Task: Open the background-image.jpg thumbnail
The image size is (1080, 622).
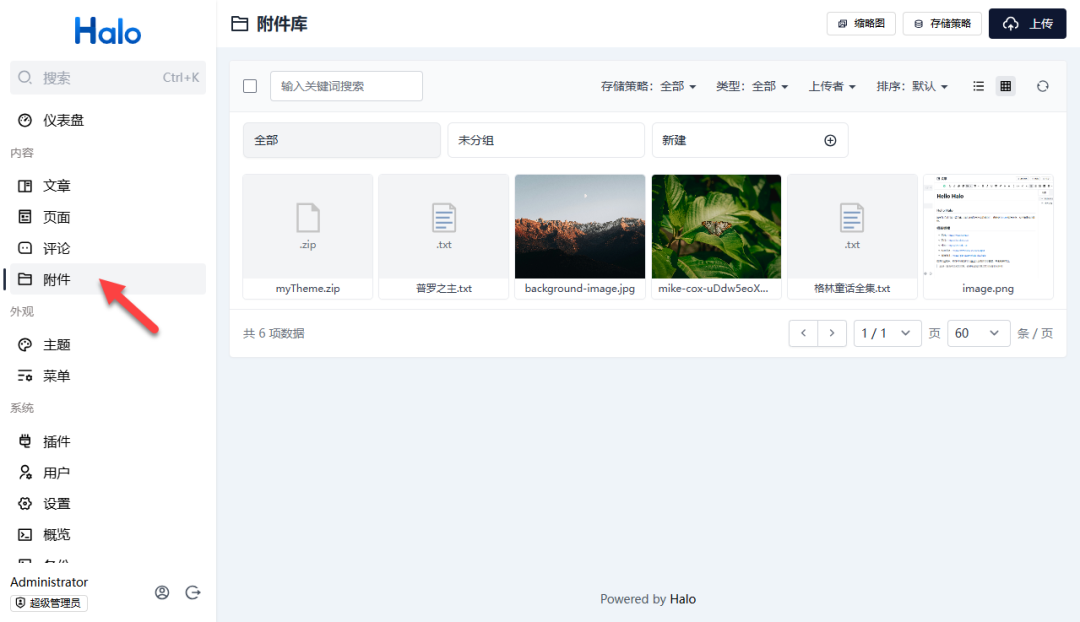Action: [x=580, y=227]
